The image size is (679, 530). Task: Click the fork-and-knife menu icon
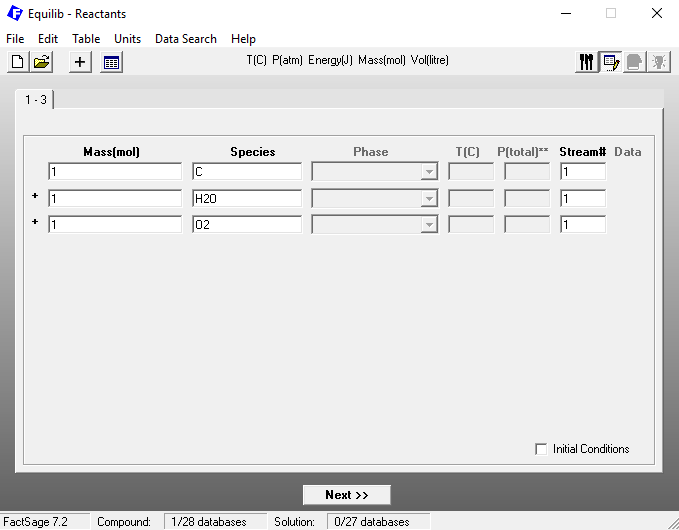[x=586, y=62]
